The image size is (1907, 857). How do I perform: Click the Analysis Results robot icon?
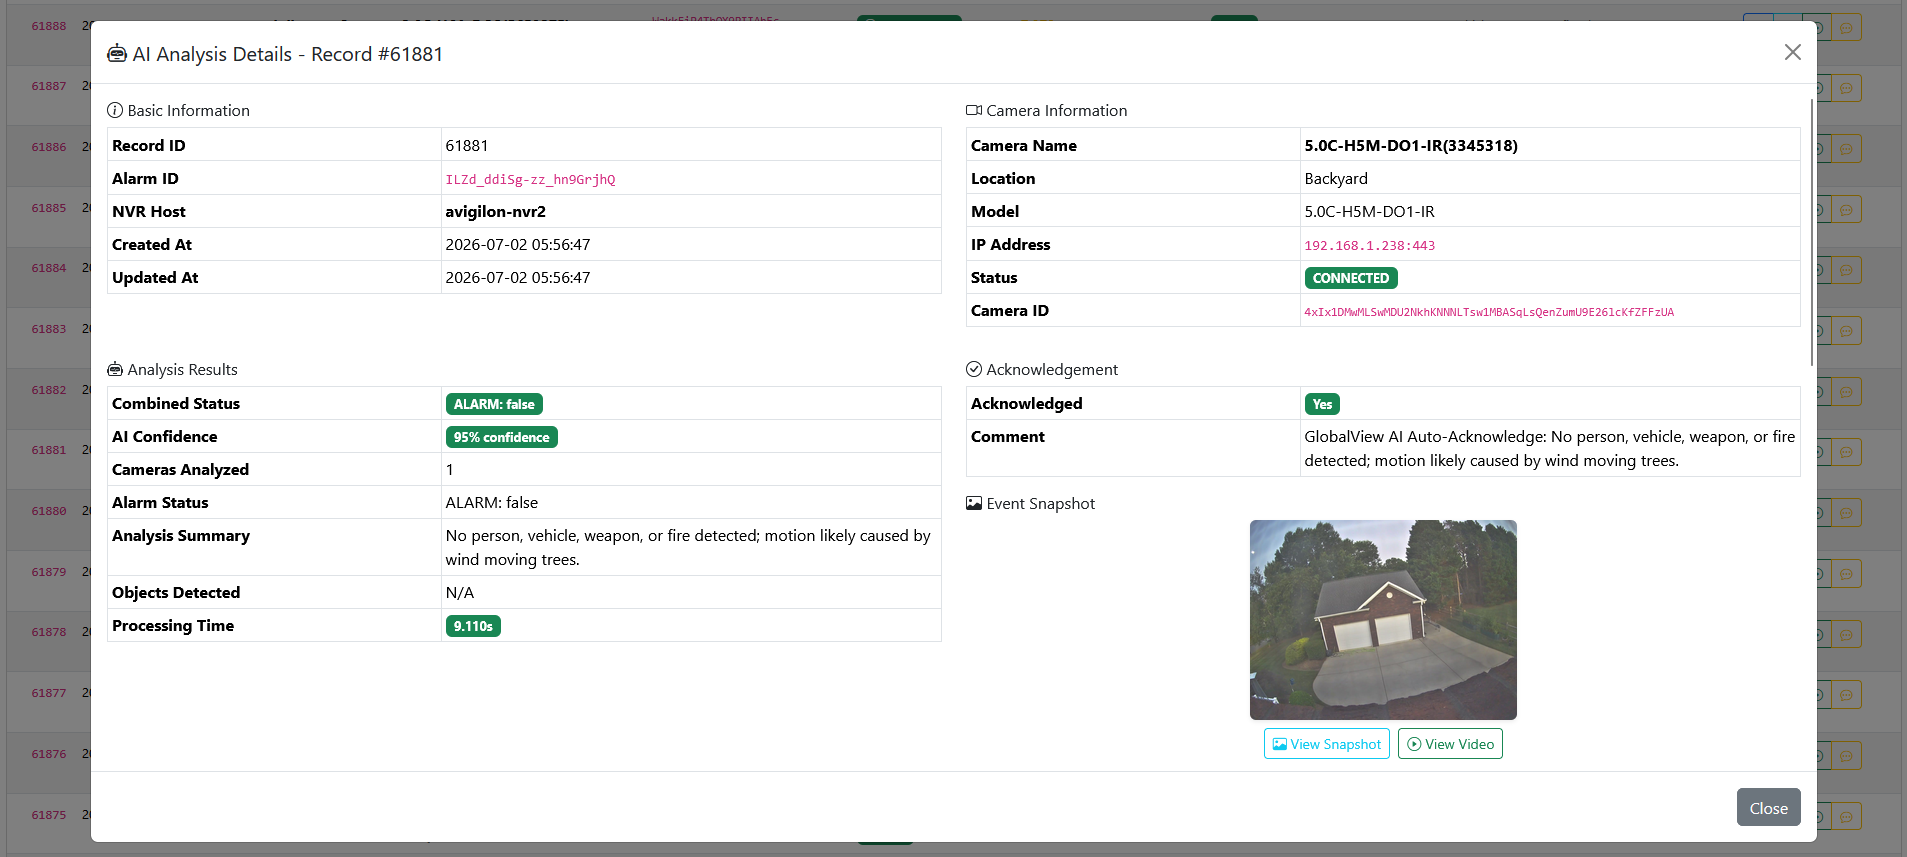pos(115,369)
